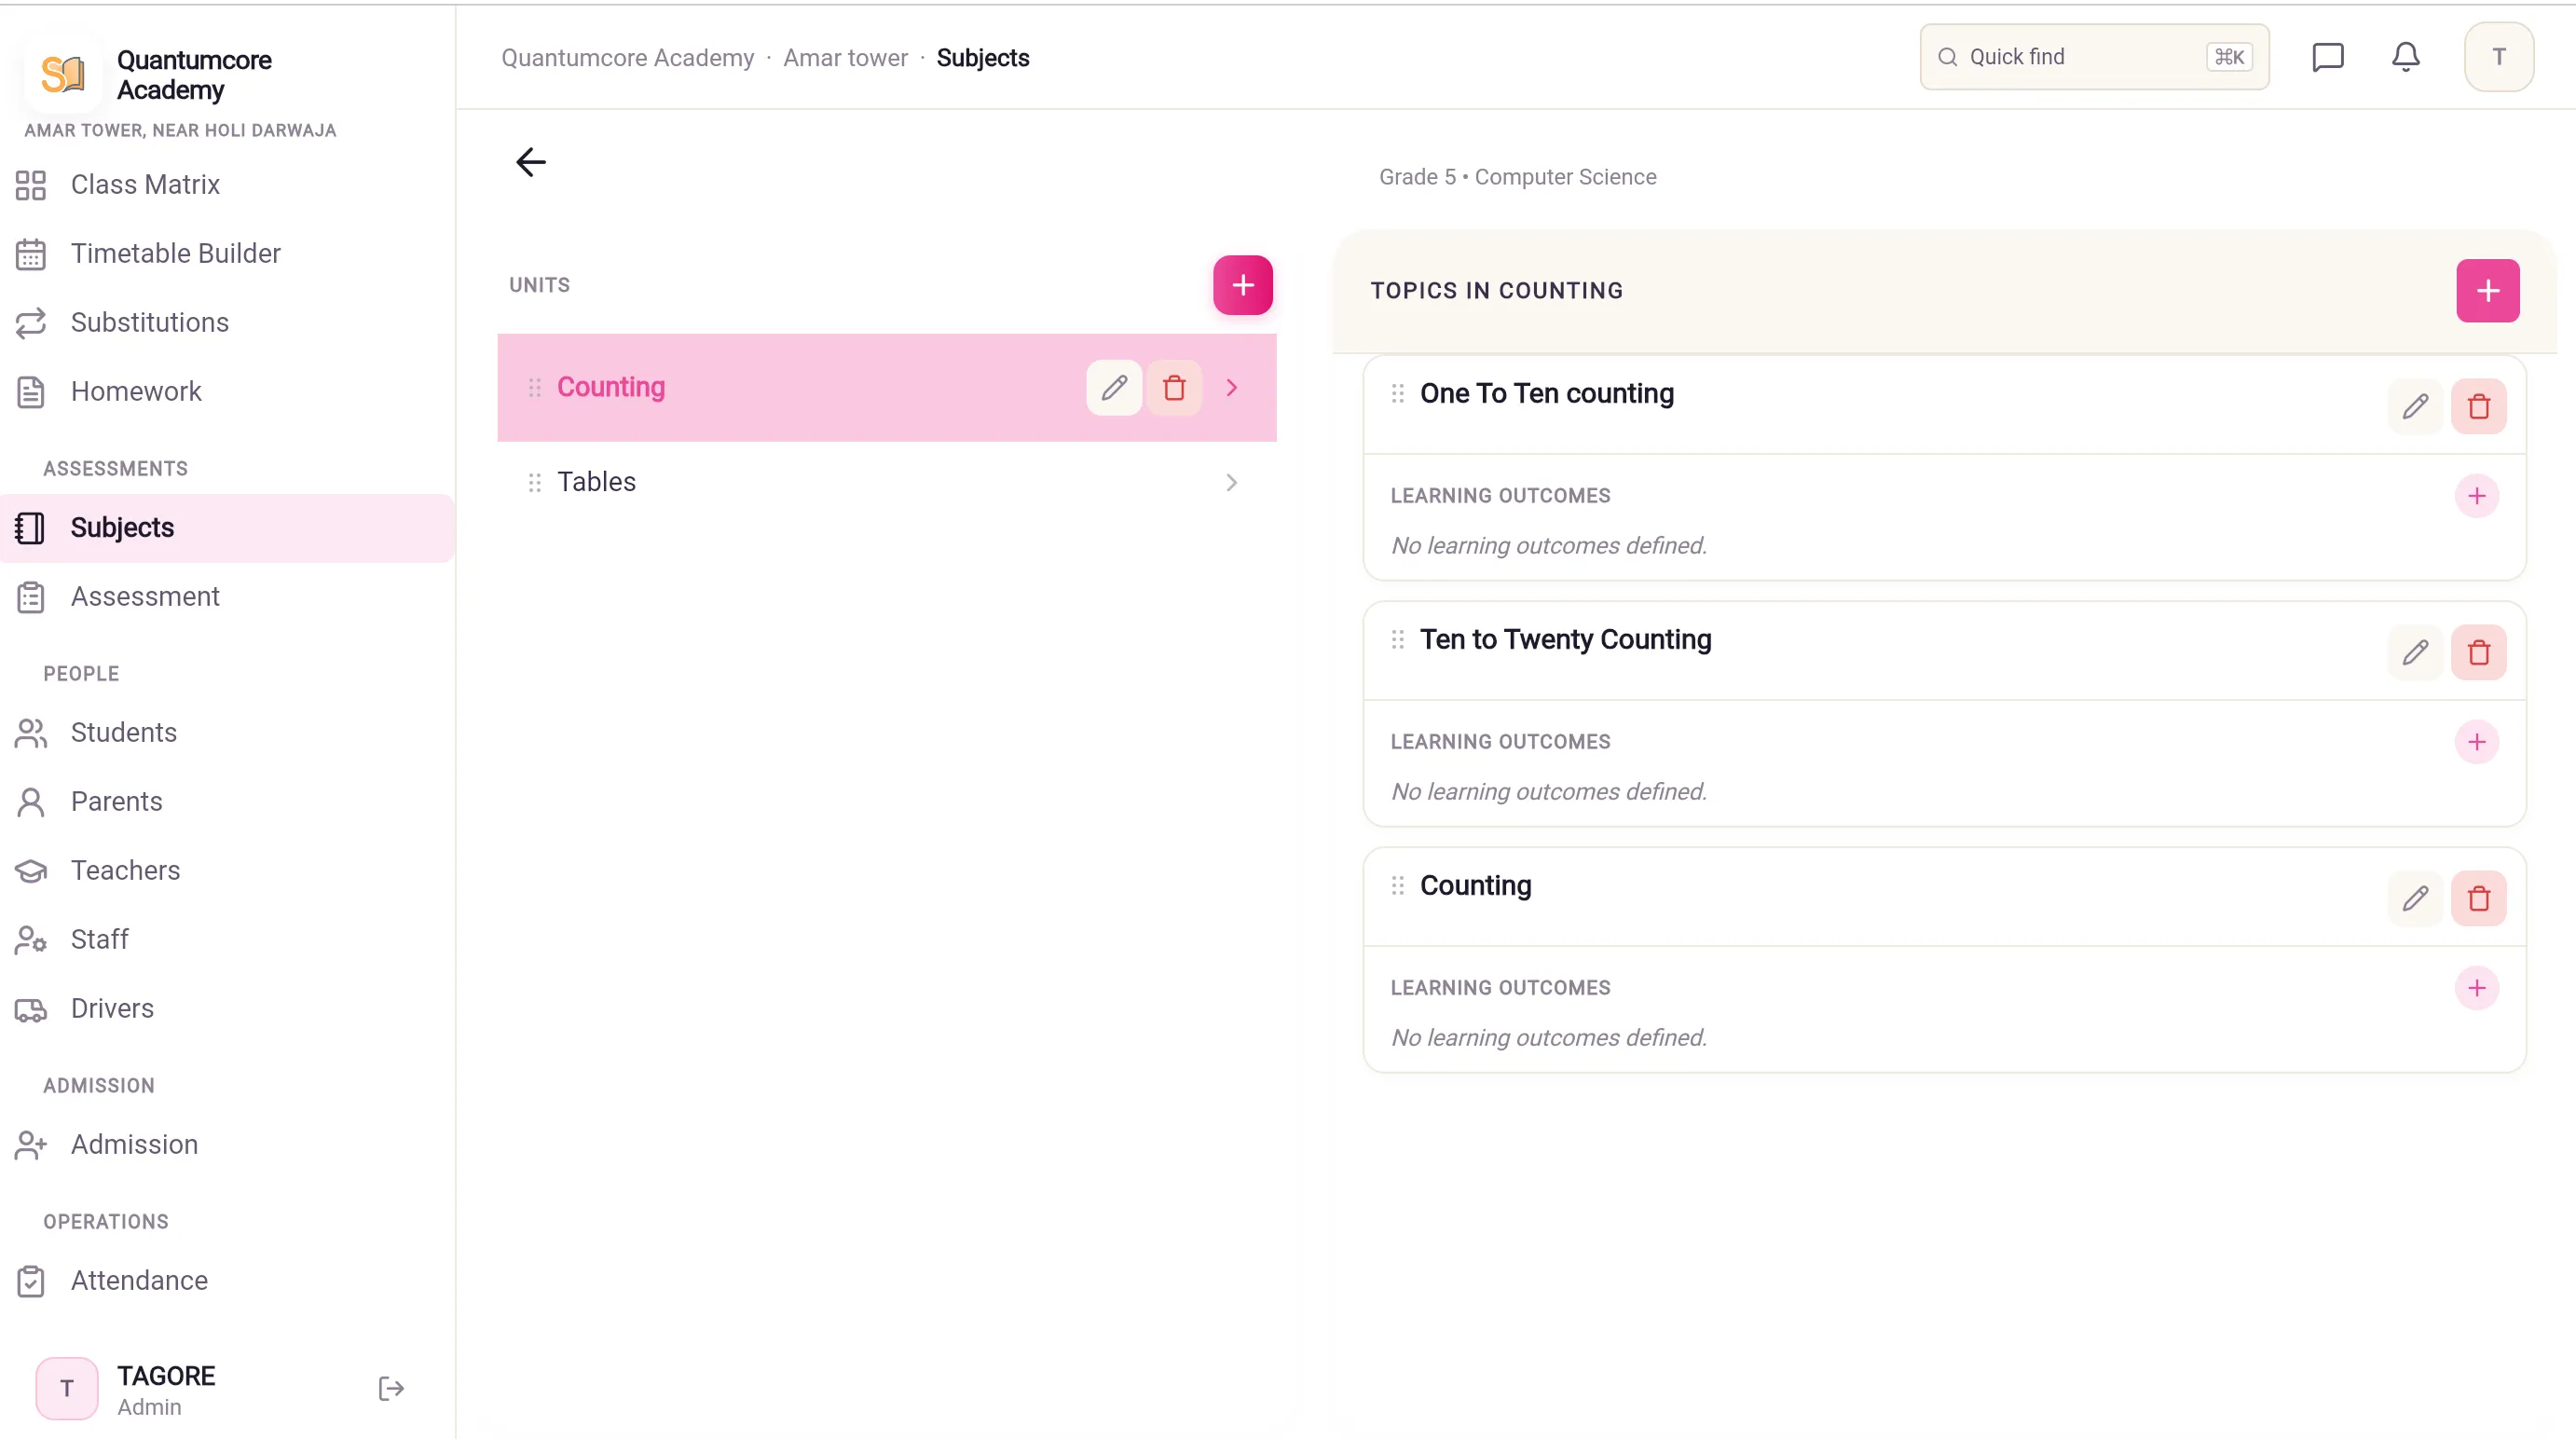Expand the Counting unit chevron
The height and width of the screenshot is (1439, 2576).
coord(1232,388)
